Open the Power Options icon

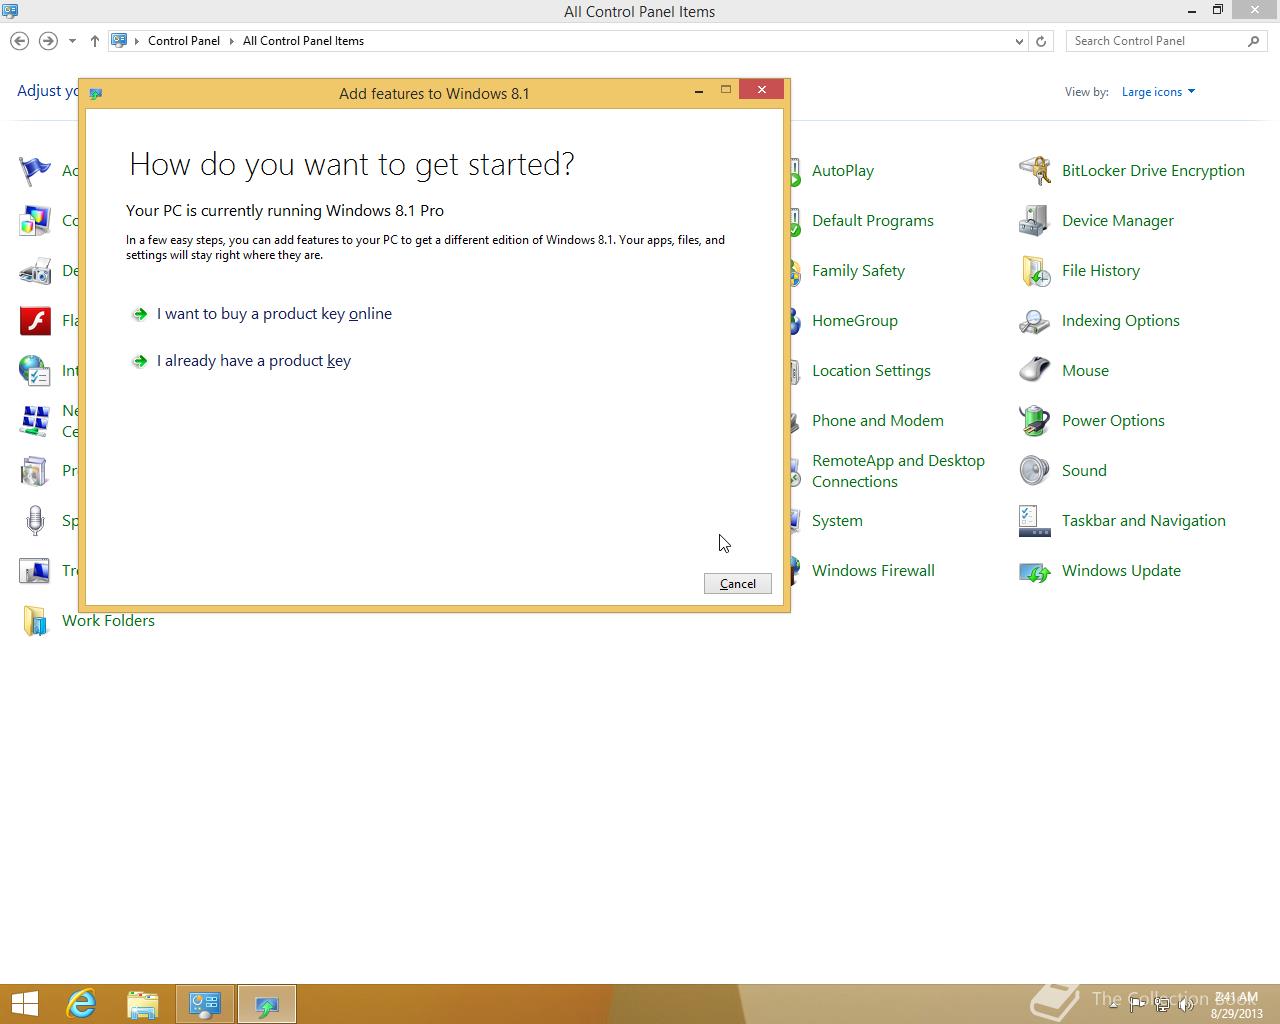1034,421
